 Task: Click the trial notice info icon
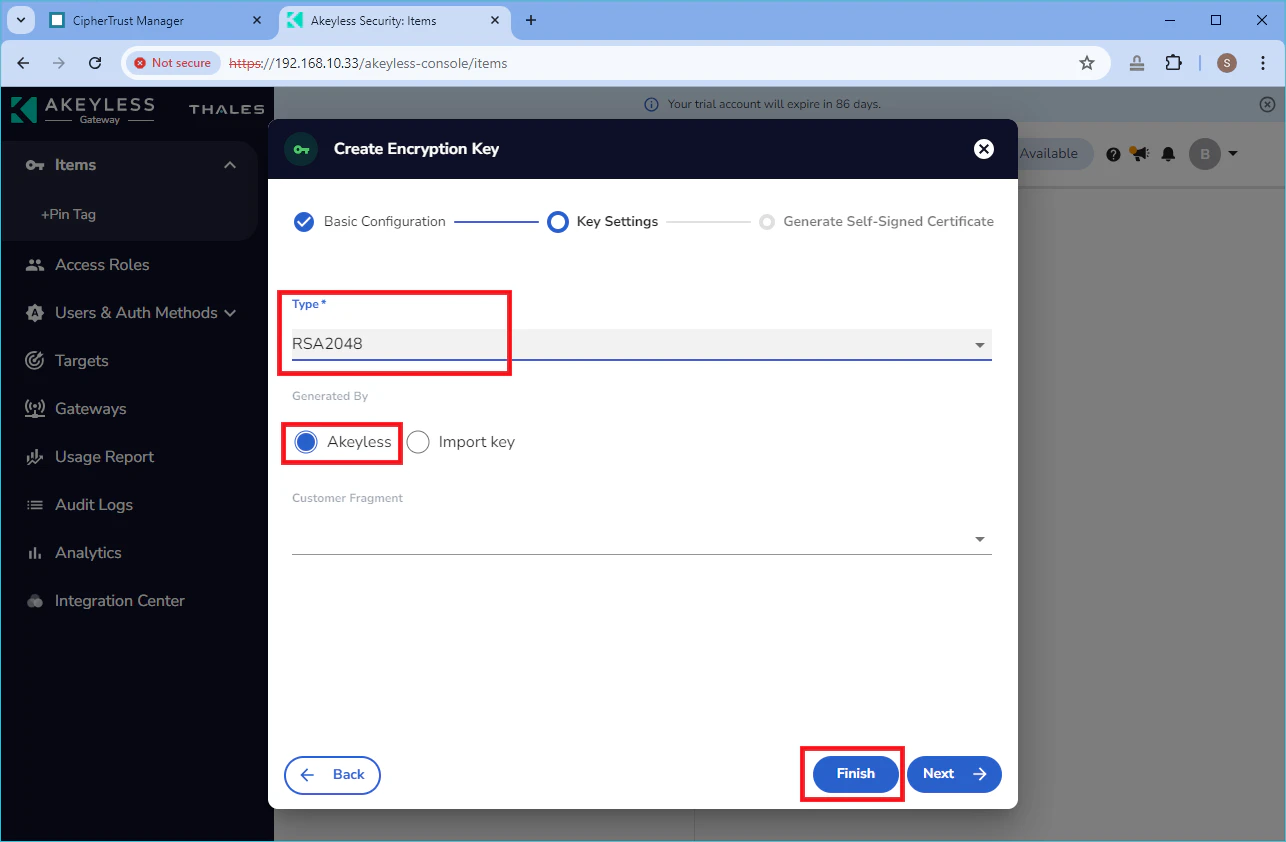tap(652, 104)
